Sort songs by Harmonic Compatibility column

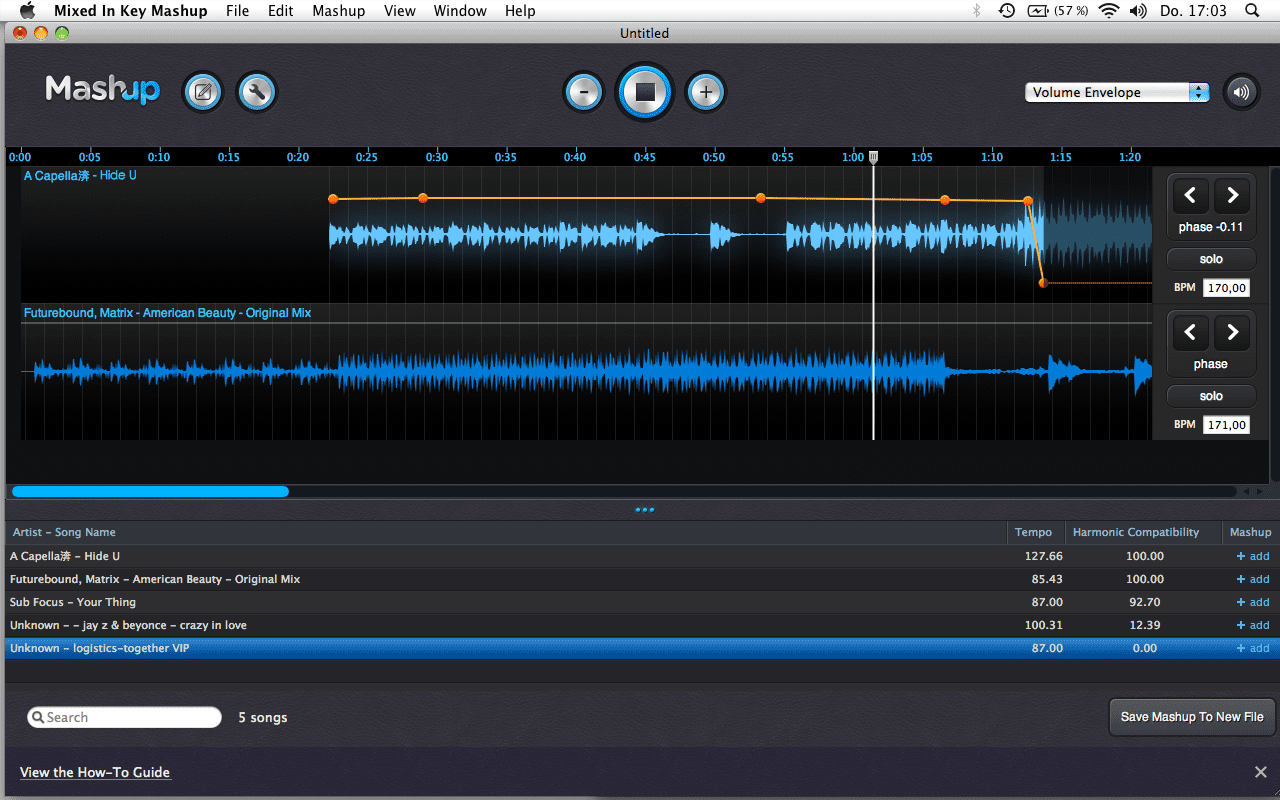click(1135, 532)
